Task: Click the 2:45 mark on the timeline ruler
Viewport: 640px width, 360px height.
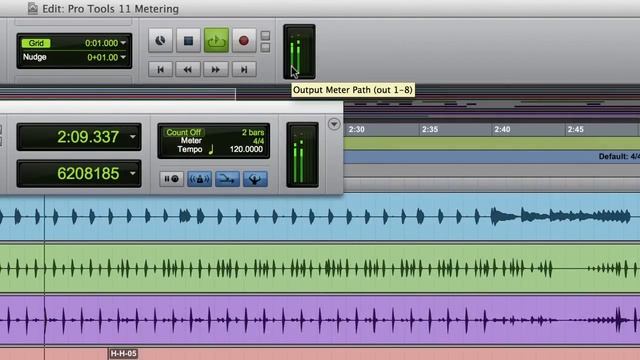Action: pos(576,129)
